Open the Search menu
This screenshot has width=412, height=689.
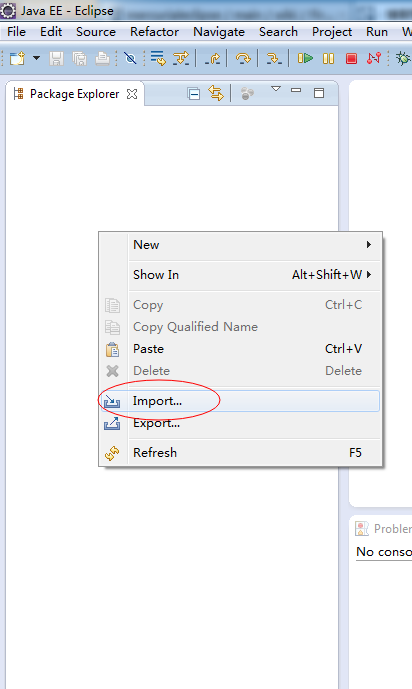[278, 32]
